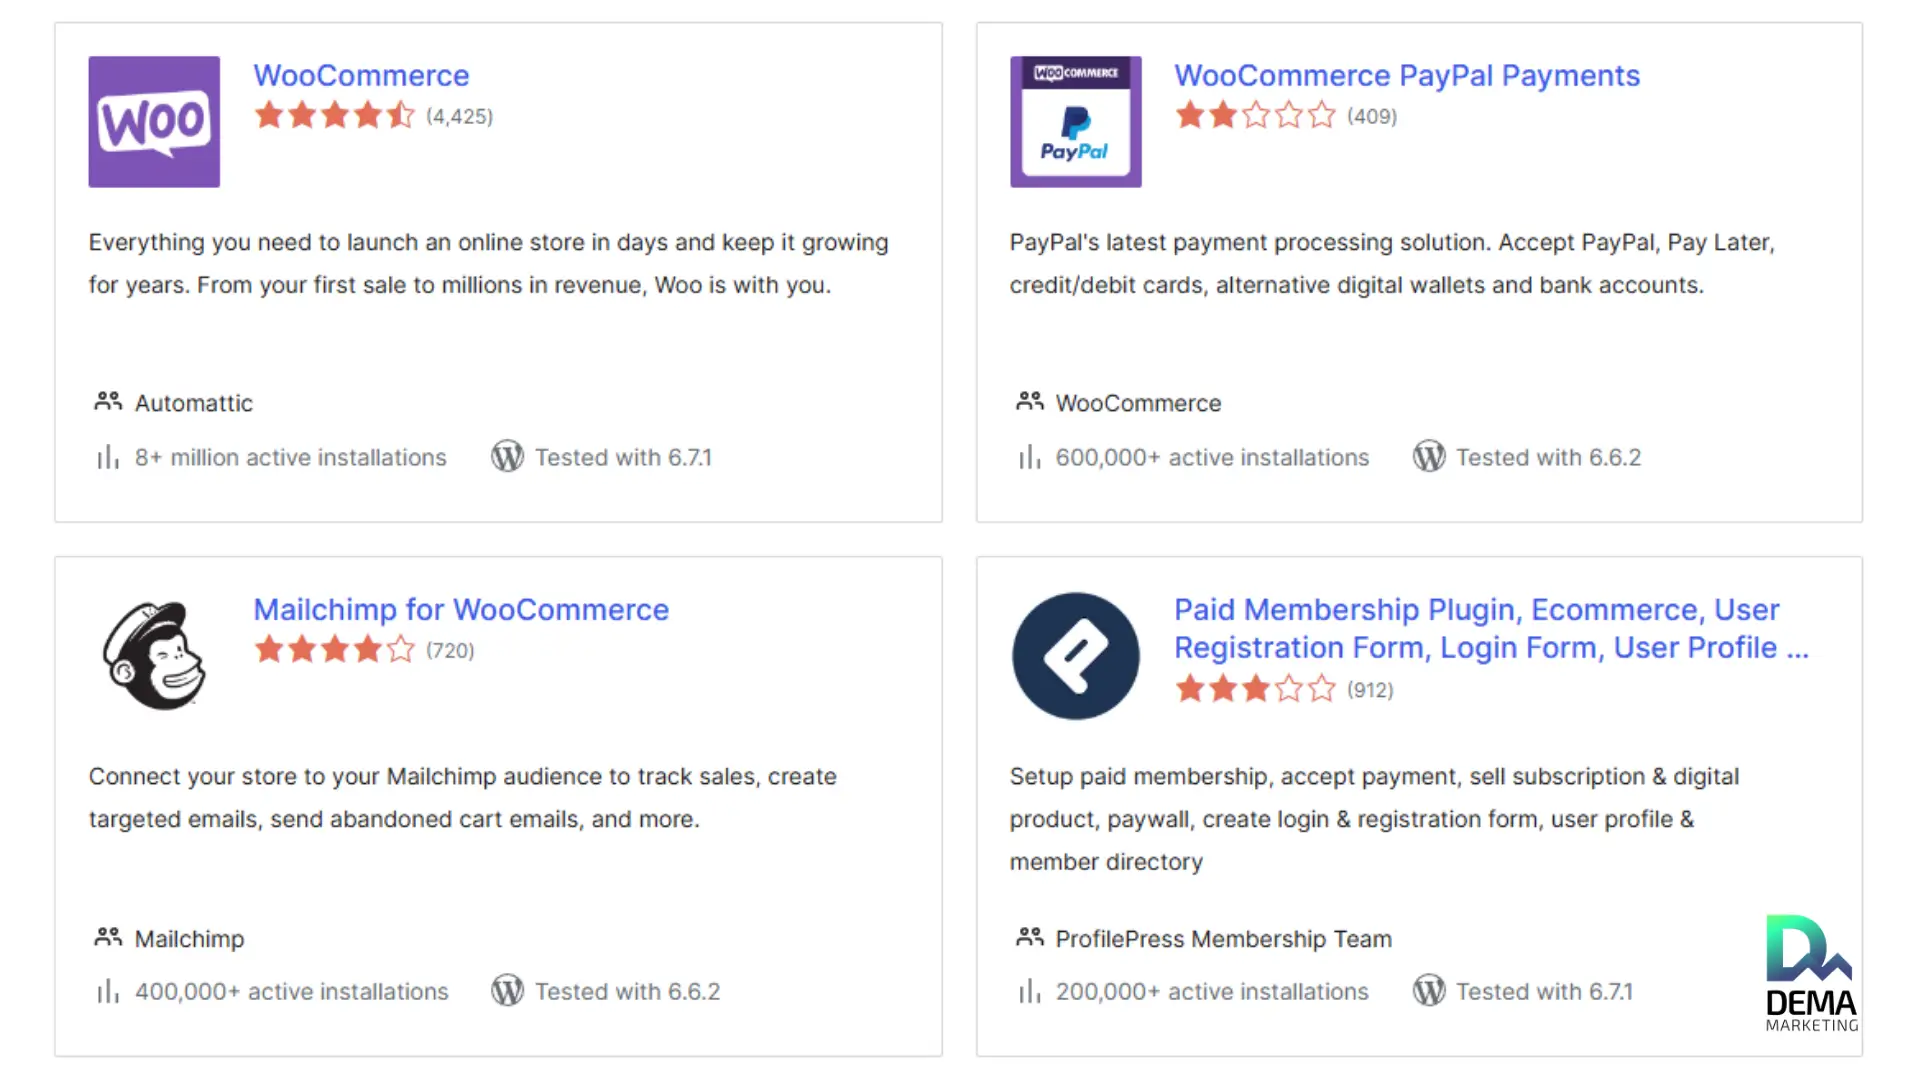This screenshot has height=1080, width=1920.
Task: Open the WooCommerce plugin title link
Action: click(361, 75)
